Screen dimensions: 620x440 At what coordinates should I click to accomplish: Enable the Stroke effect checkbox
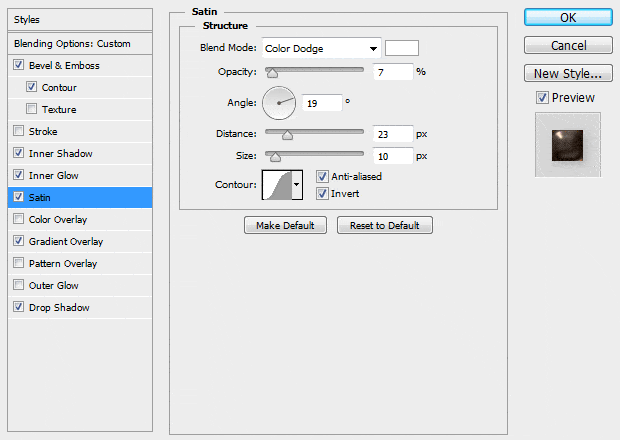click(x=20, y=132)
